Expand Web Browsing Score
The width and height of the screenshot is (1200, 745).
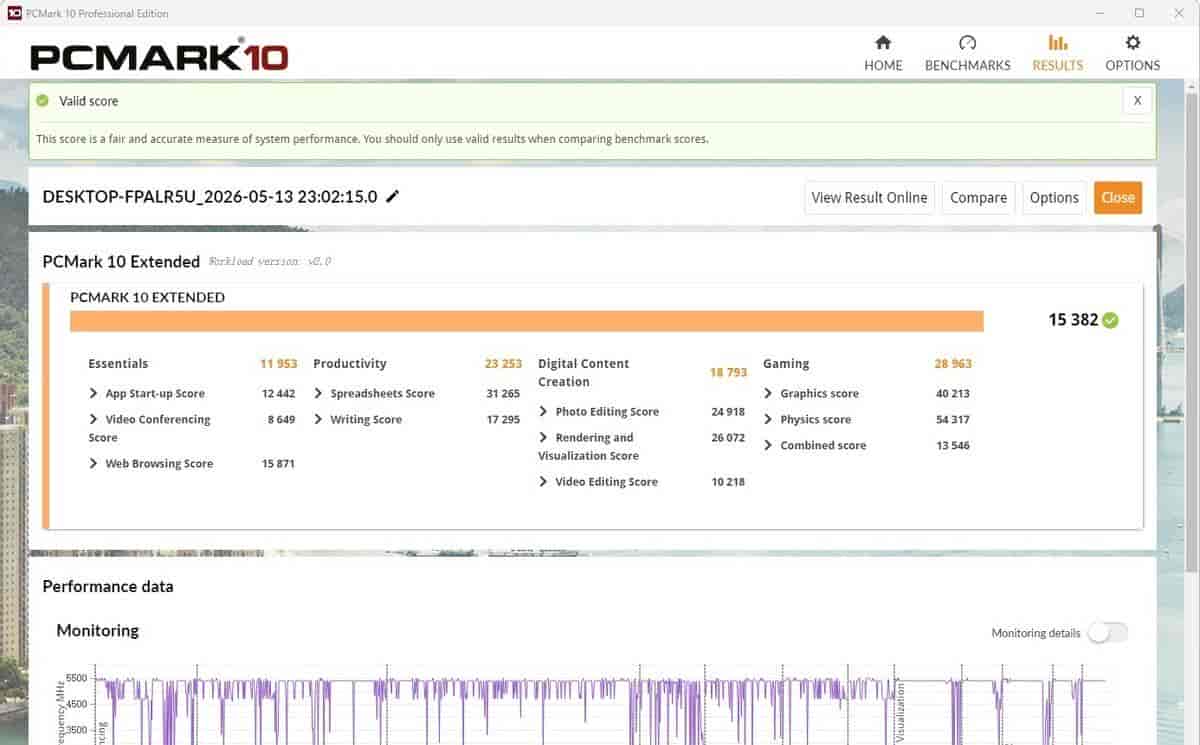[94, 464]
